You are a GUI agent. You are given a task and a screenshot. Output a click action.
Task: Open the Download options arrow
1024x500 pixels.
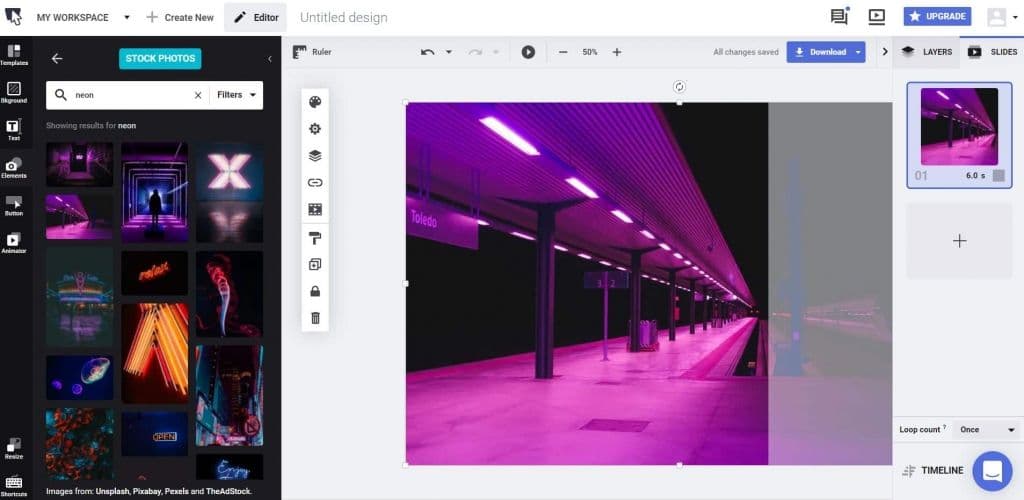857,52
